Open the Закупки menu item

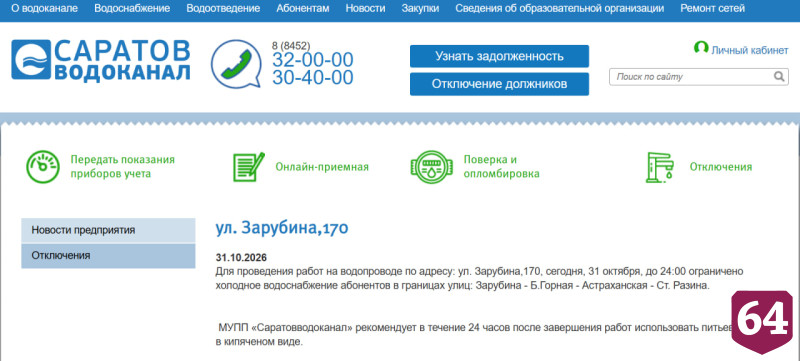pyautogui.click(x=420, y=9)
